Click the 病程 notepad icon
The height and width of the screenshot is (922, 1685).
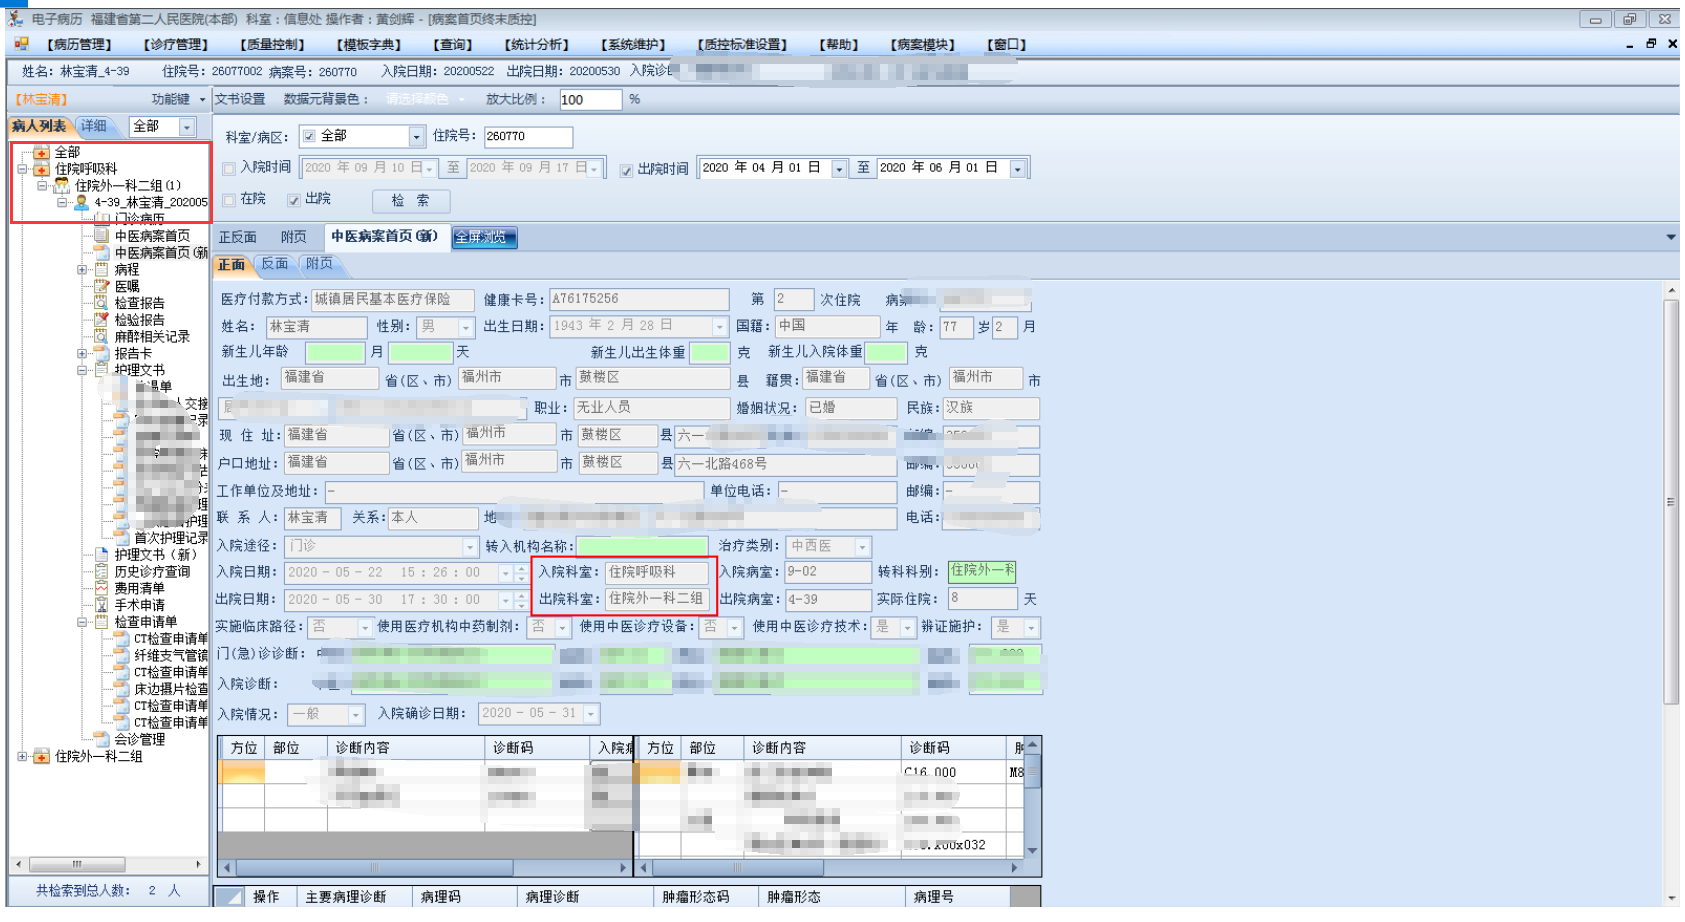pyautogui.click(x=102, y=269)
